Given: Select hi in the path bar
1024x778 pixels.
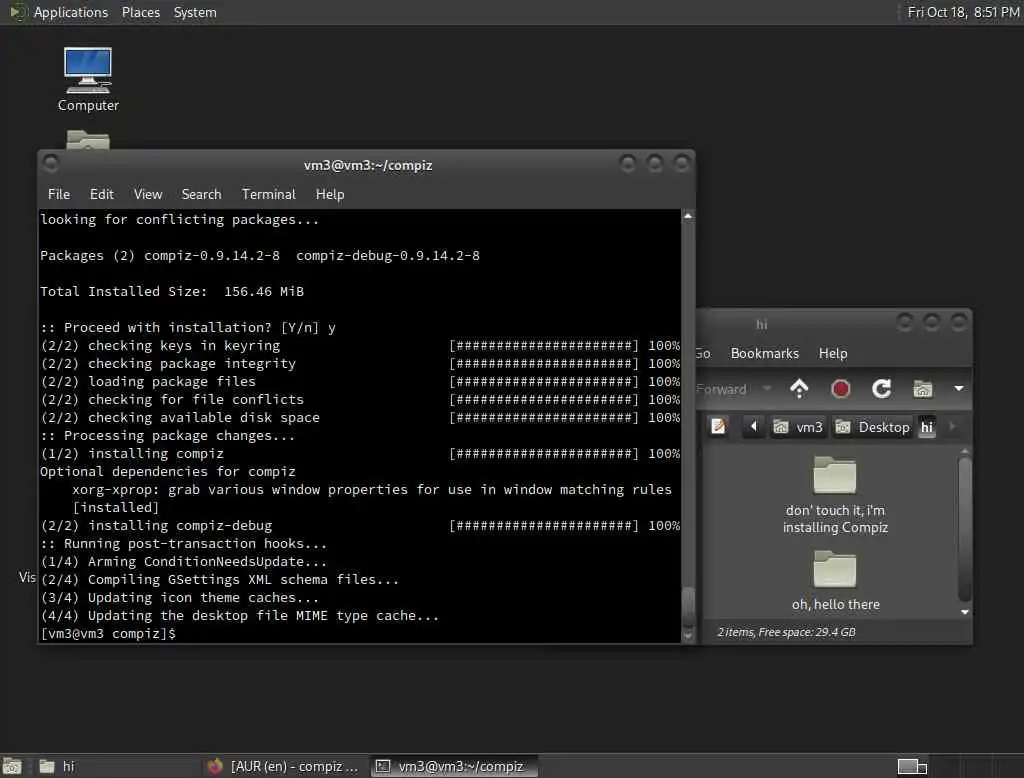Looking at the screenshot, I should pos(927,427).
